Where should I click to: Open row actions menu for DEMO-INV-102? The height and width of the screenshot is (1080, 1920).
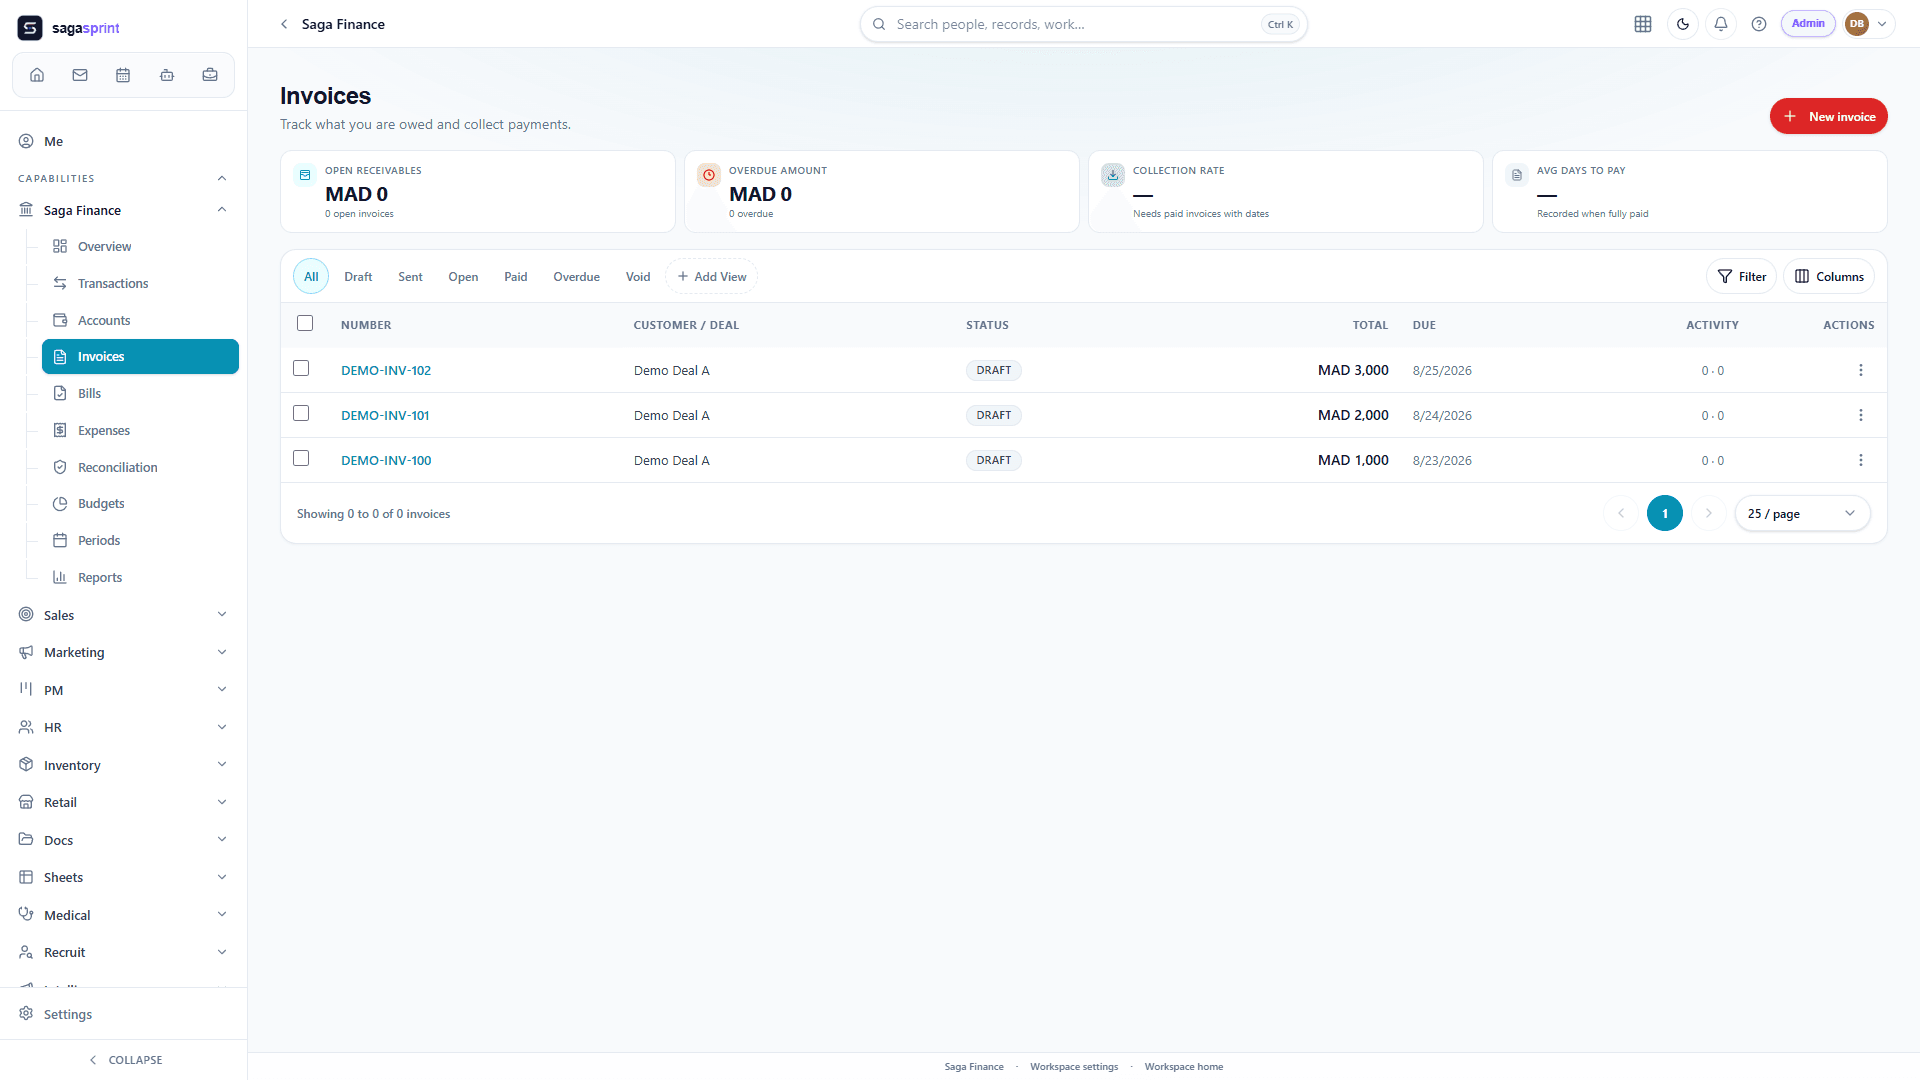(1861, 370)
